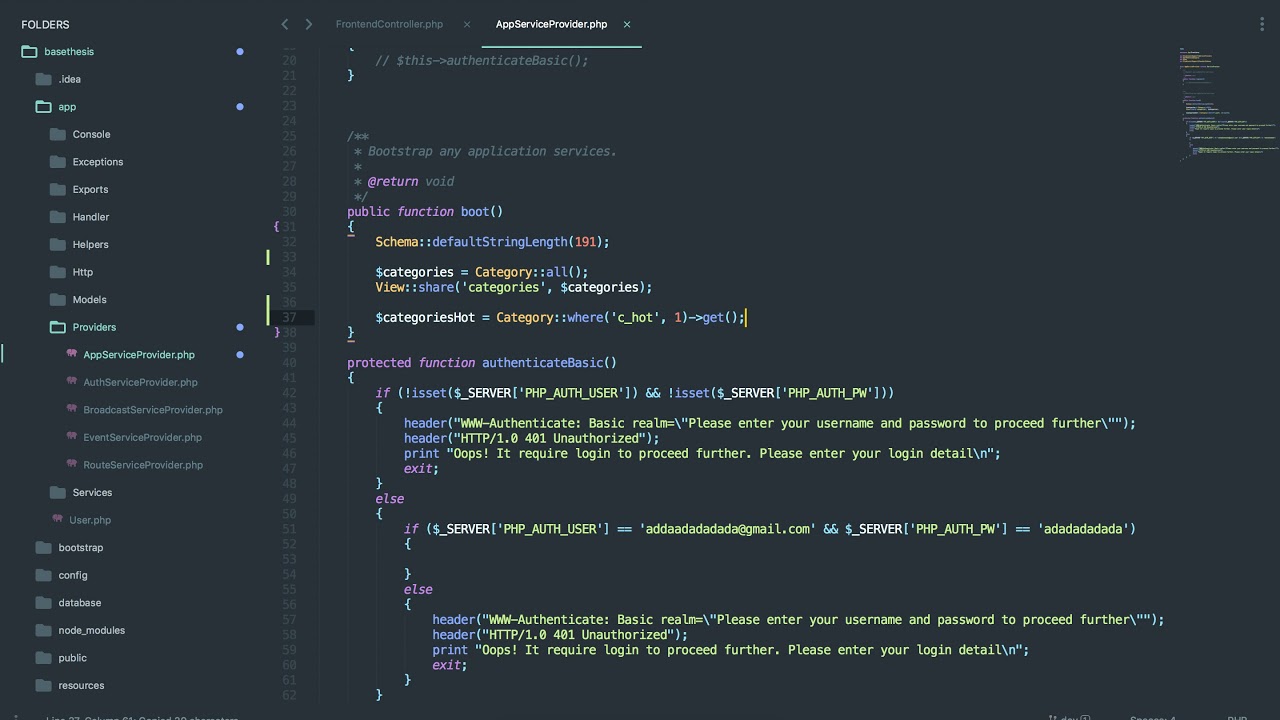This screenshot has width=1280, height=720.
Task: Click the Exceptions folder icon
Action: (x=57, y=161)
